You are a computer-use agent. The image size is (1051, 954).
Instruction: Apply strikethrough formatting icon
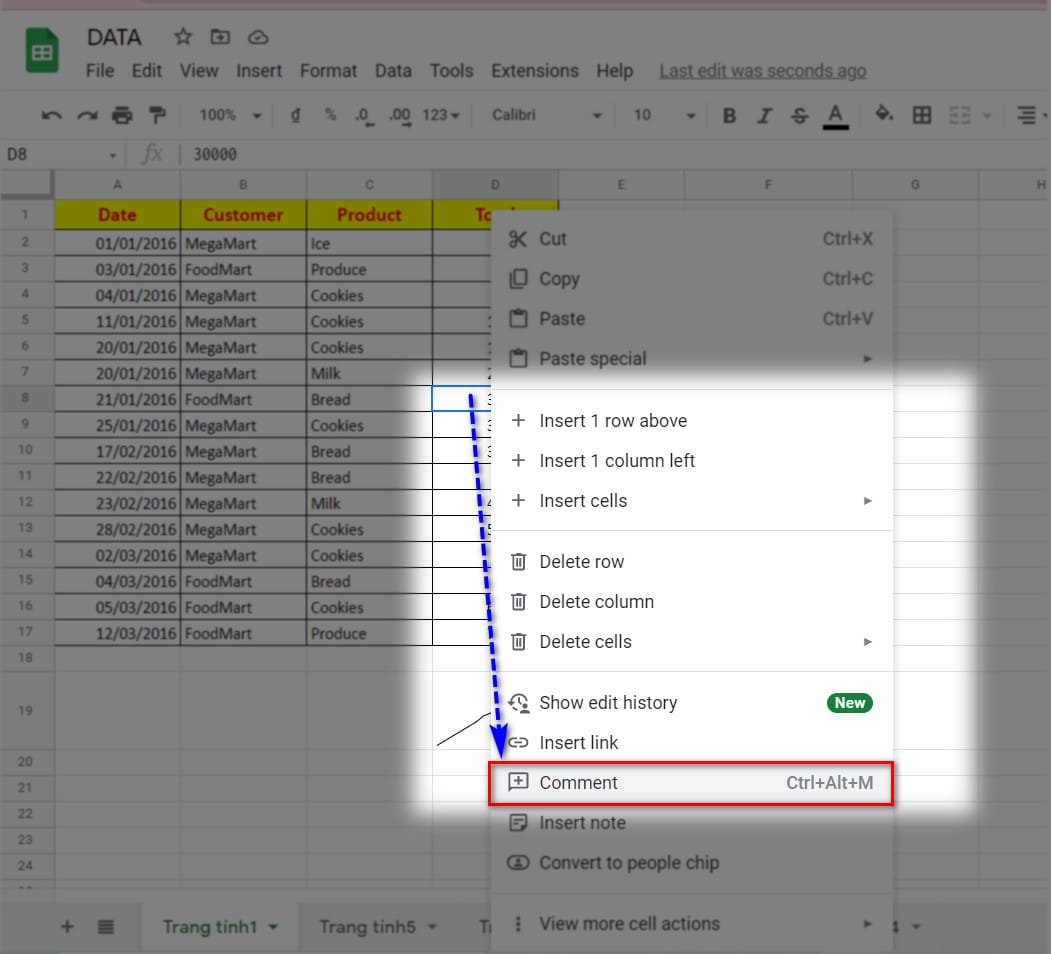[x=799, y=115]
